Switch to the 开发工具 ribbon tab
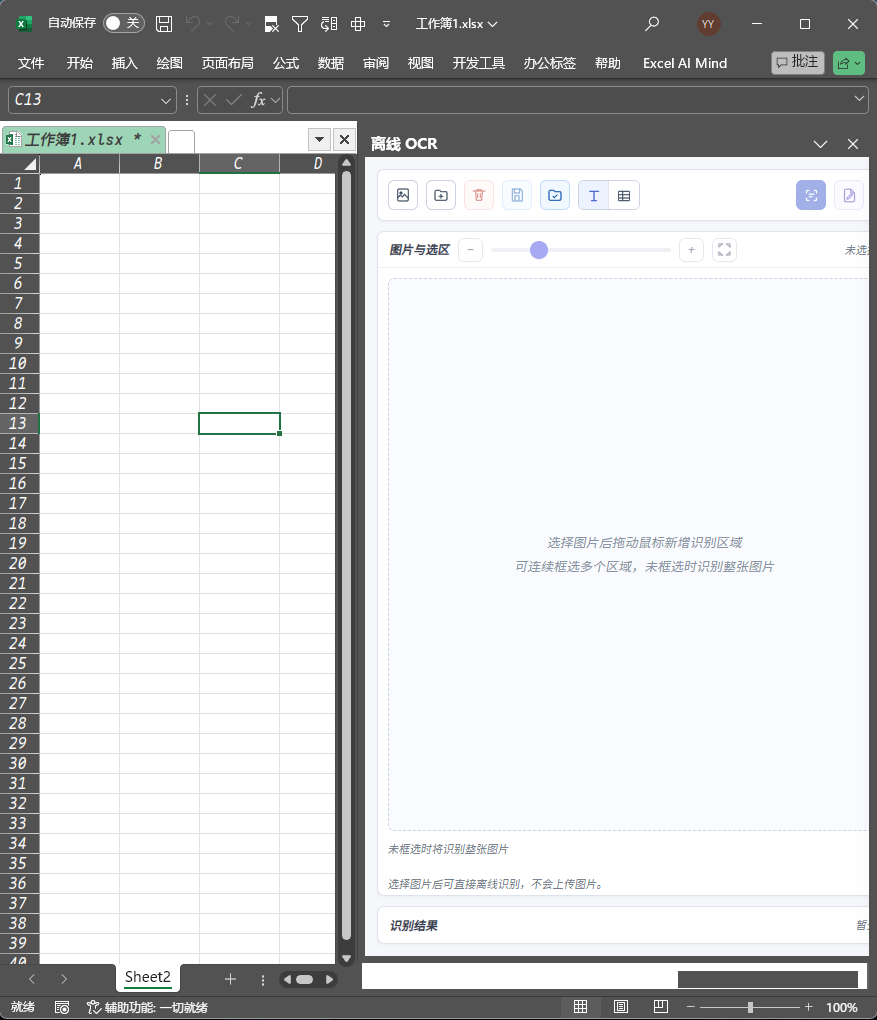 click(478, 63)
